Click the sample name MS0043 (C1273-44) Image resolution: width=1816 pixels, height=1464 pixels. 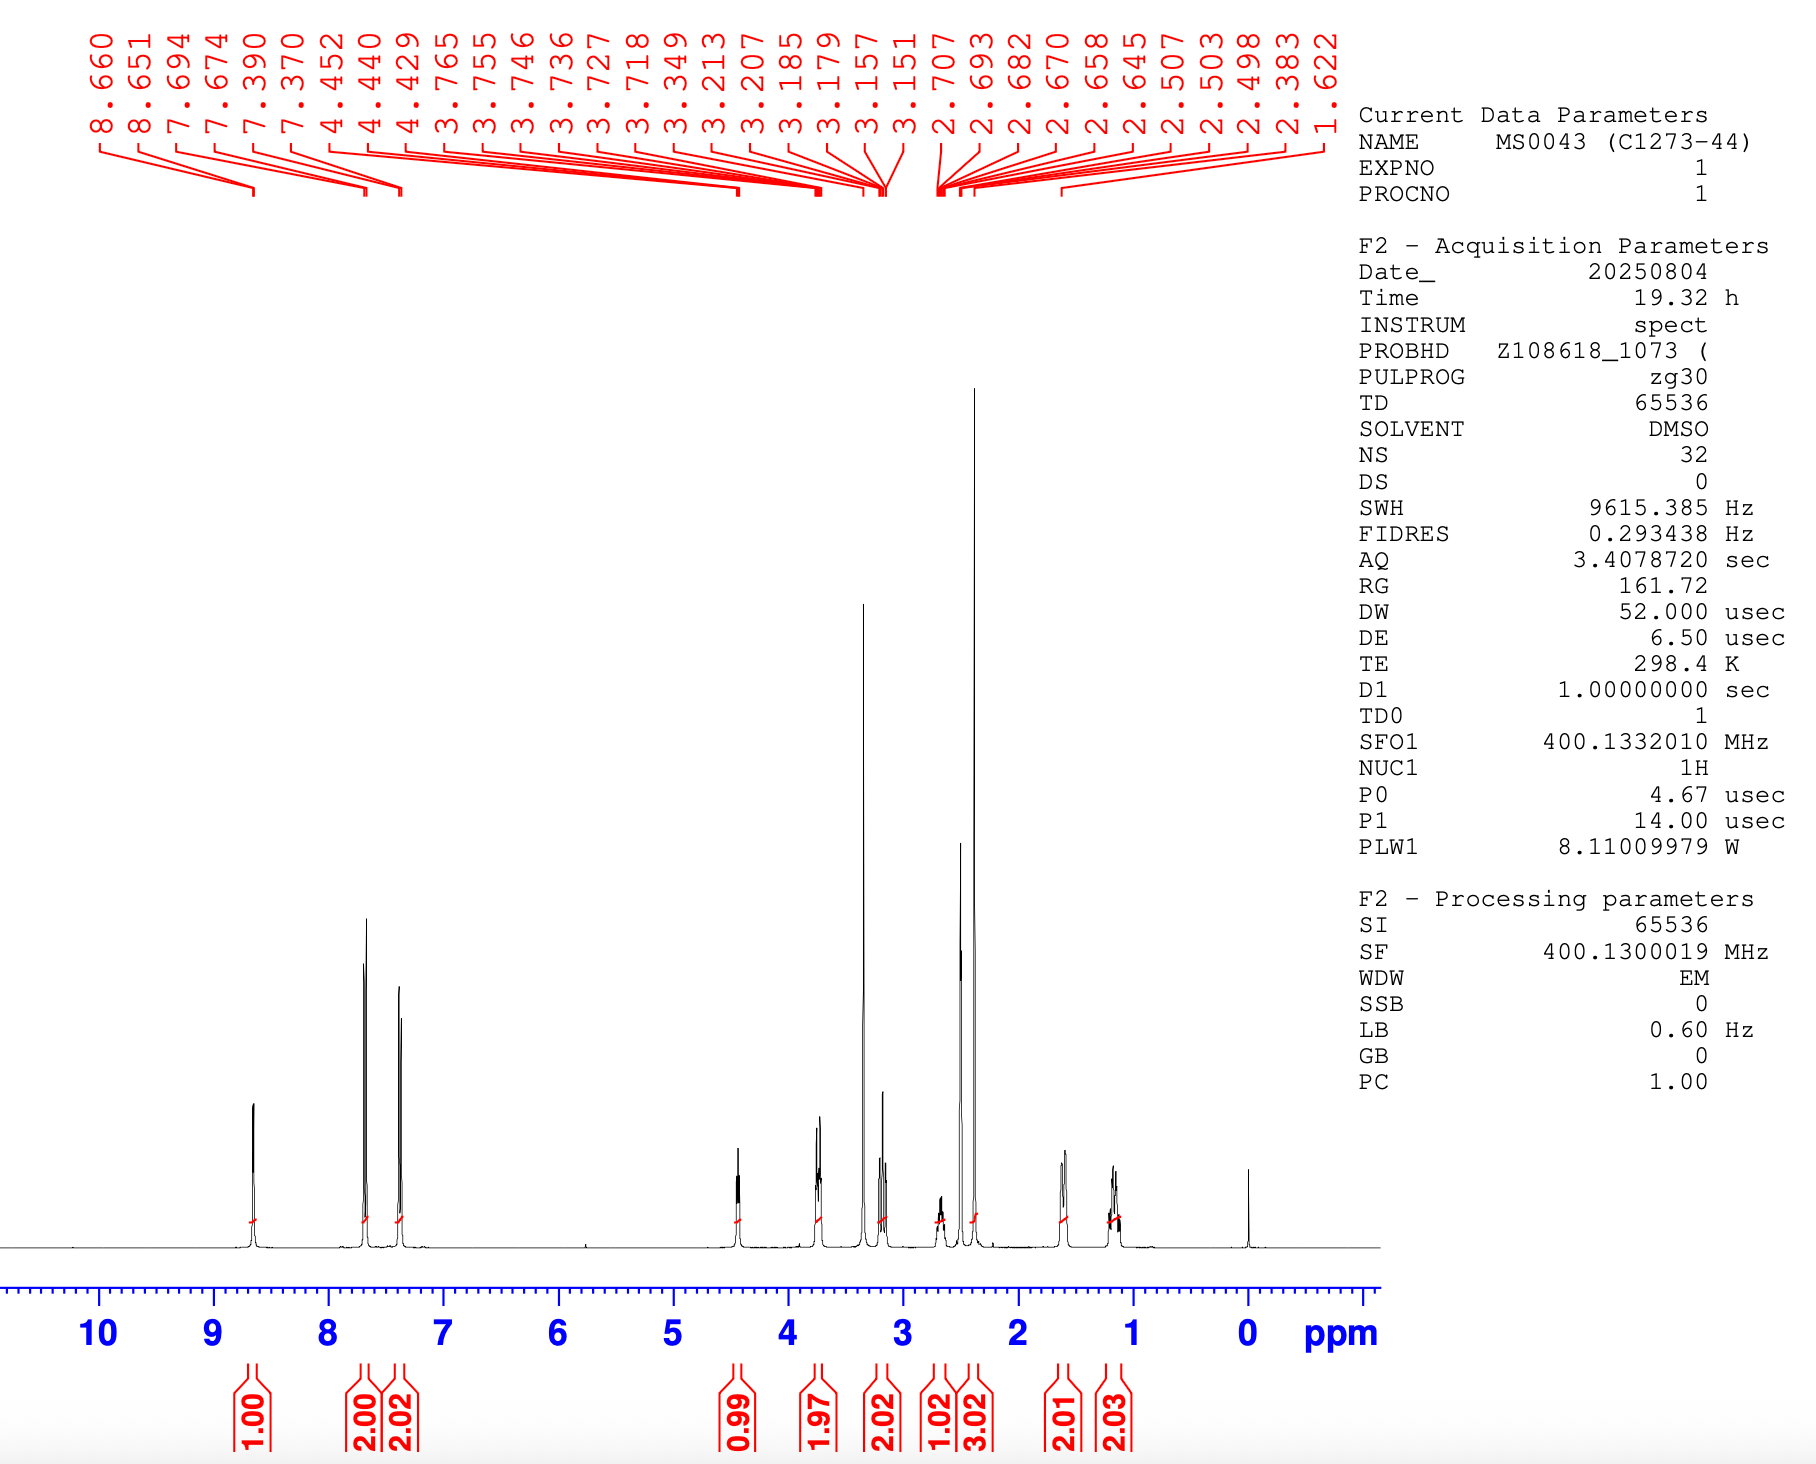pyautogui.click(x=1623, y=142)
